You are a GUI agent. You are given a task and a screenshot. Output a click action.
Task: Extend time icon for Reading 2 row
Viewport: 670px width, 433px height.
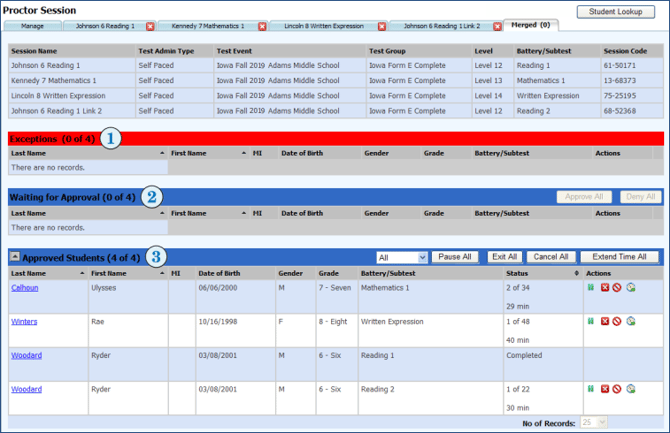631,389
